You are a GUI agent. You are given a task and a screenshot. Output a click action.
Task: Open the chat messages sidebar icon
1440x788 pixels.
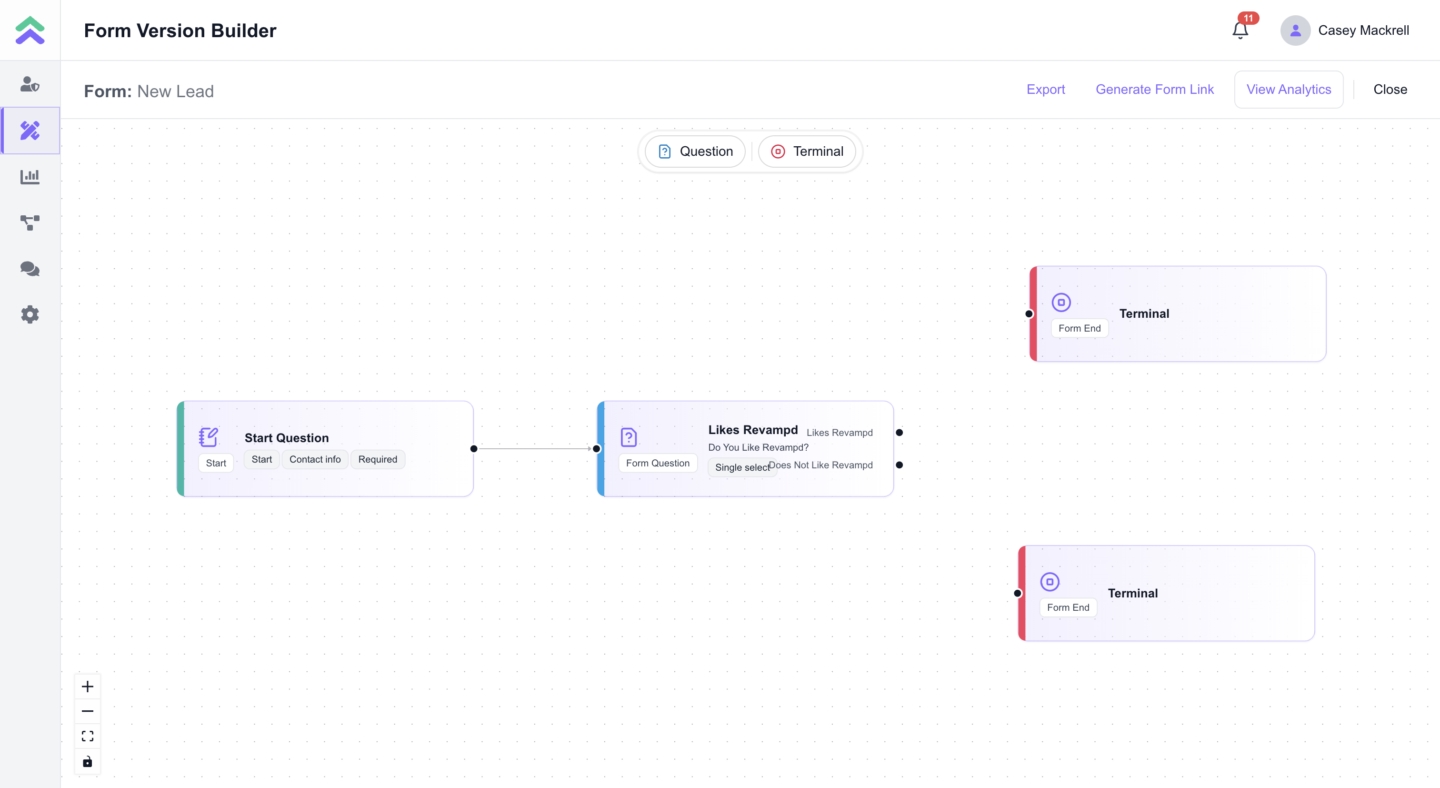[x=30, y=269]
